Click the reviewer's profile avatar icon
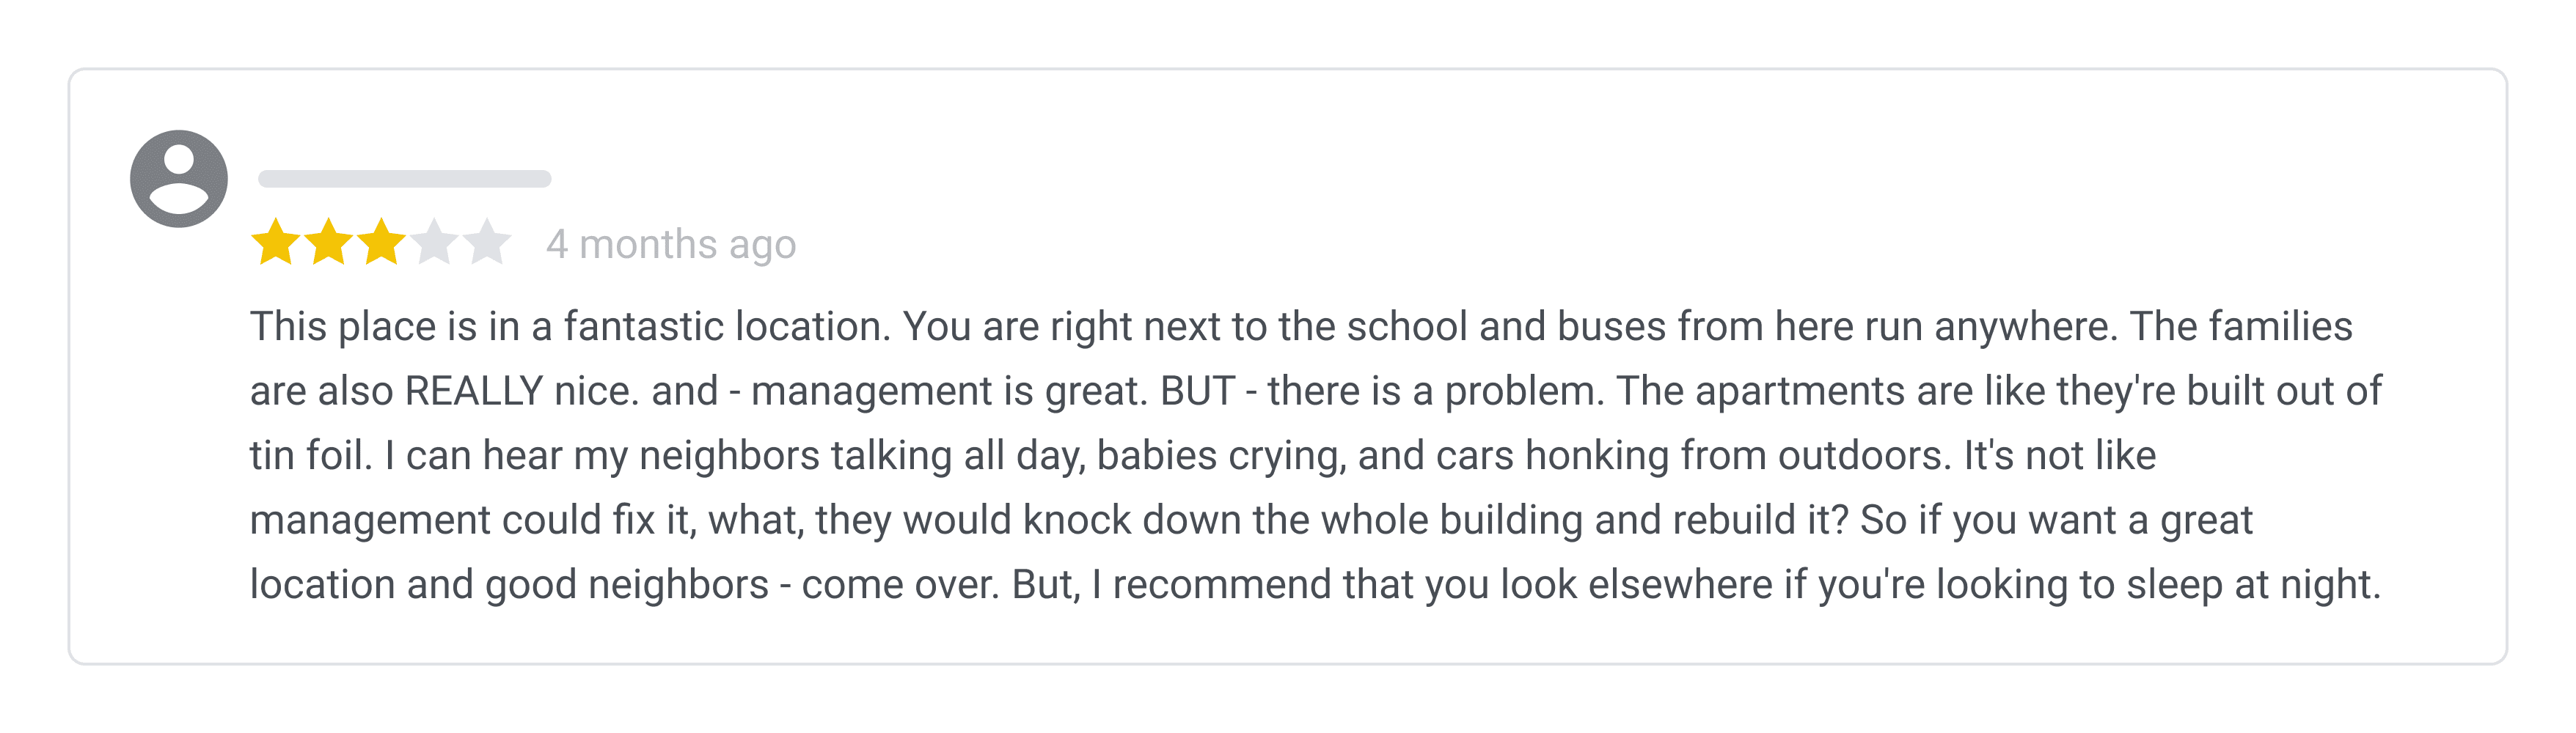 tap(179, 178)
